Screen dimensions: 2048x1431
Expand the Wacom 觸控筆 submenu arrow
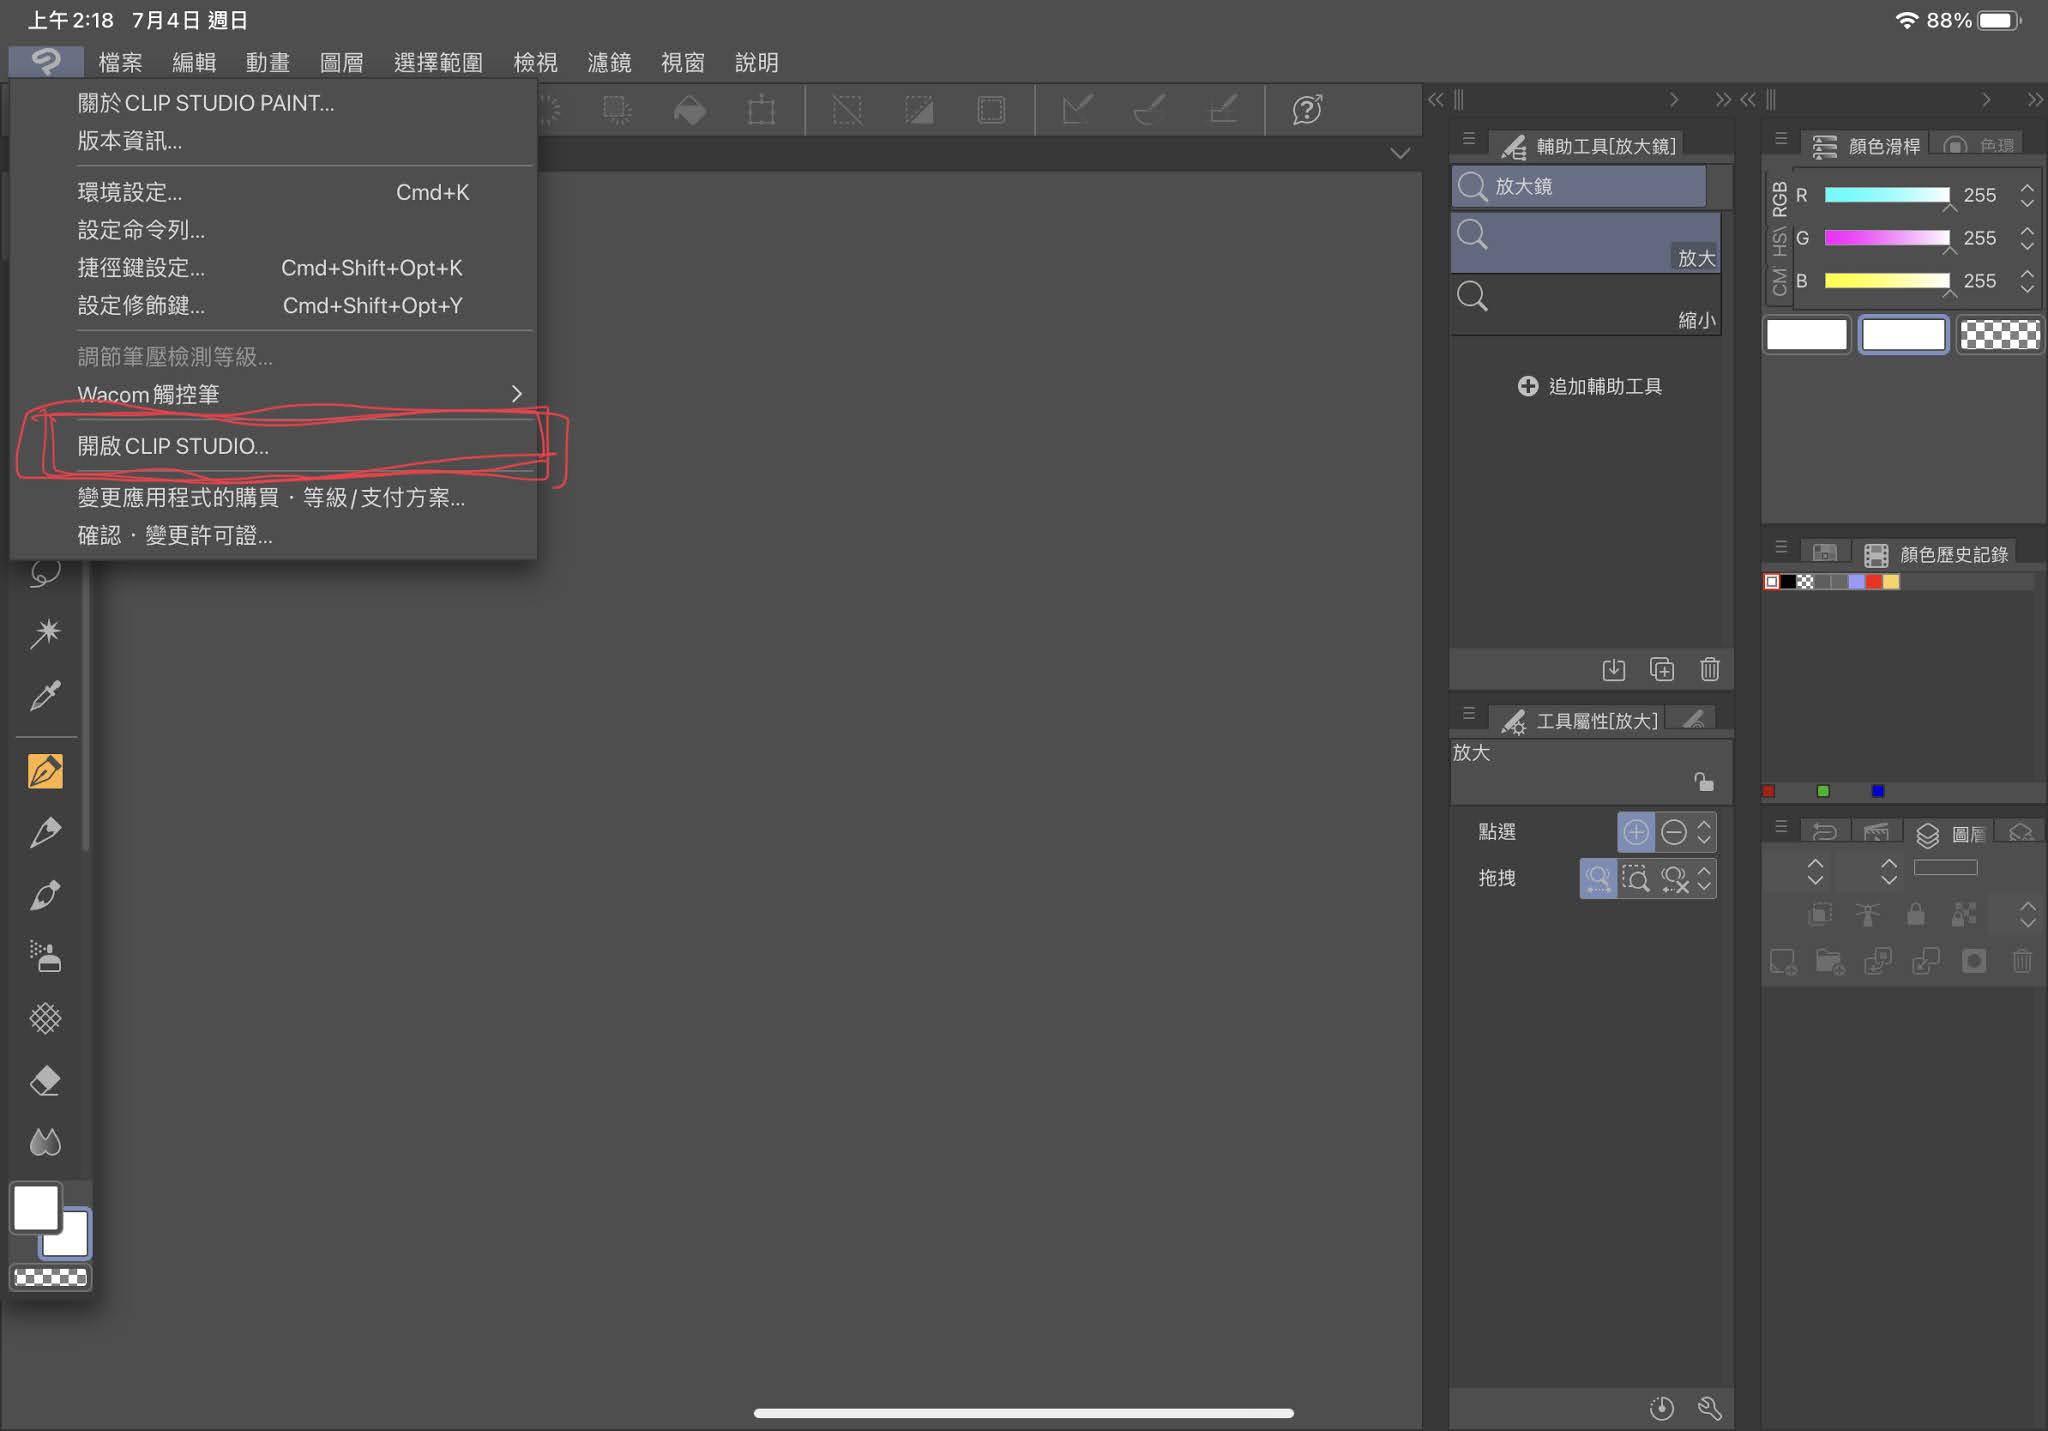pos(516,394)
